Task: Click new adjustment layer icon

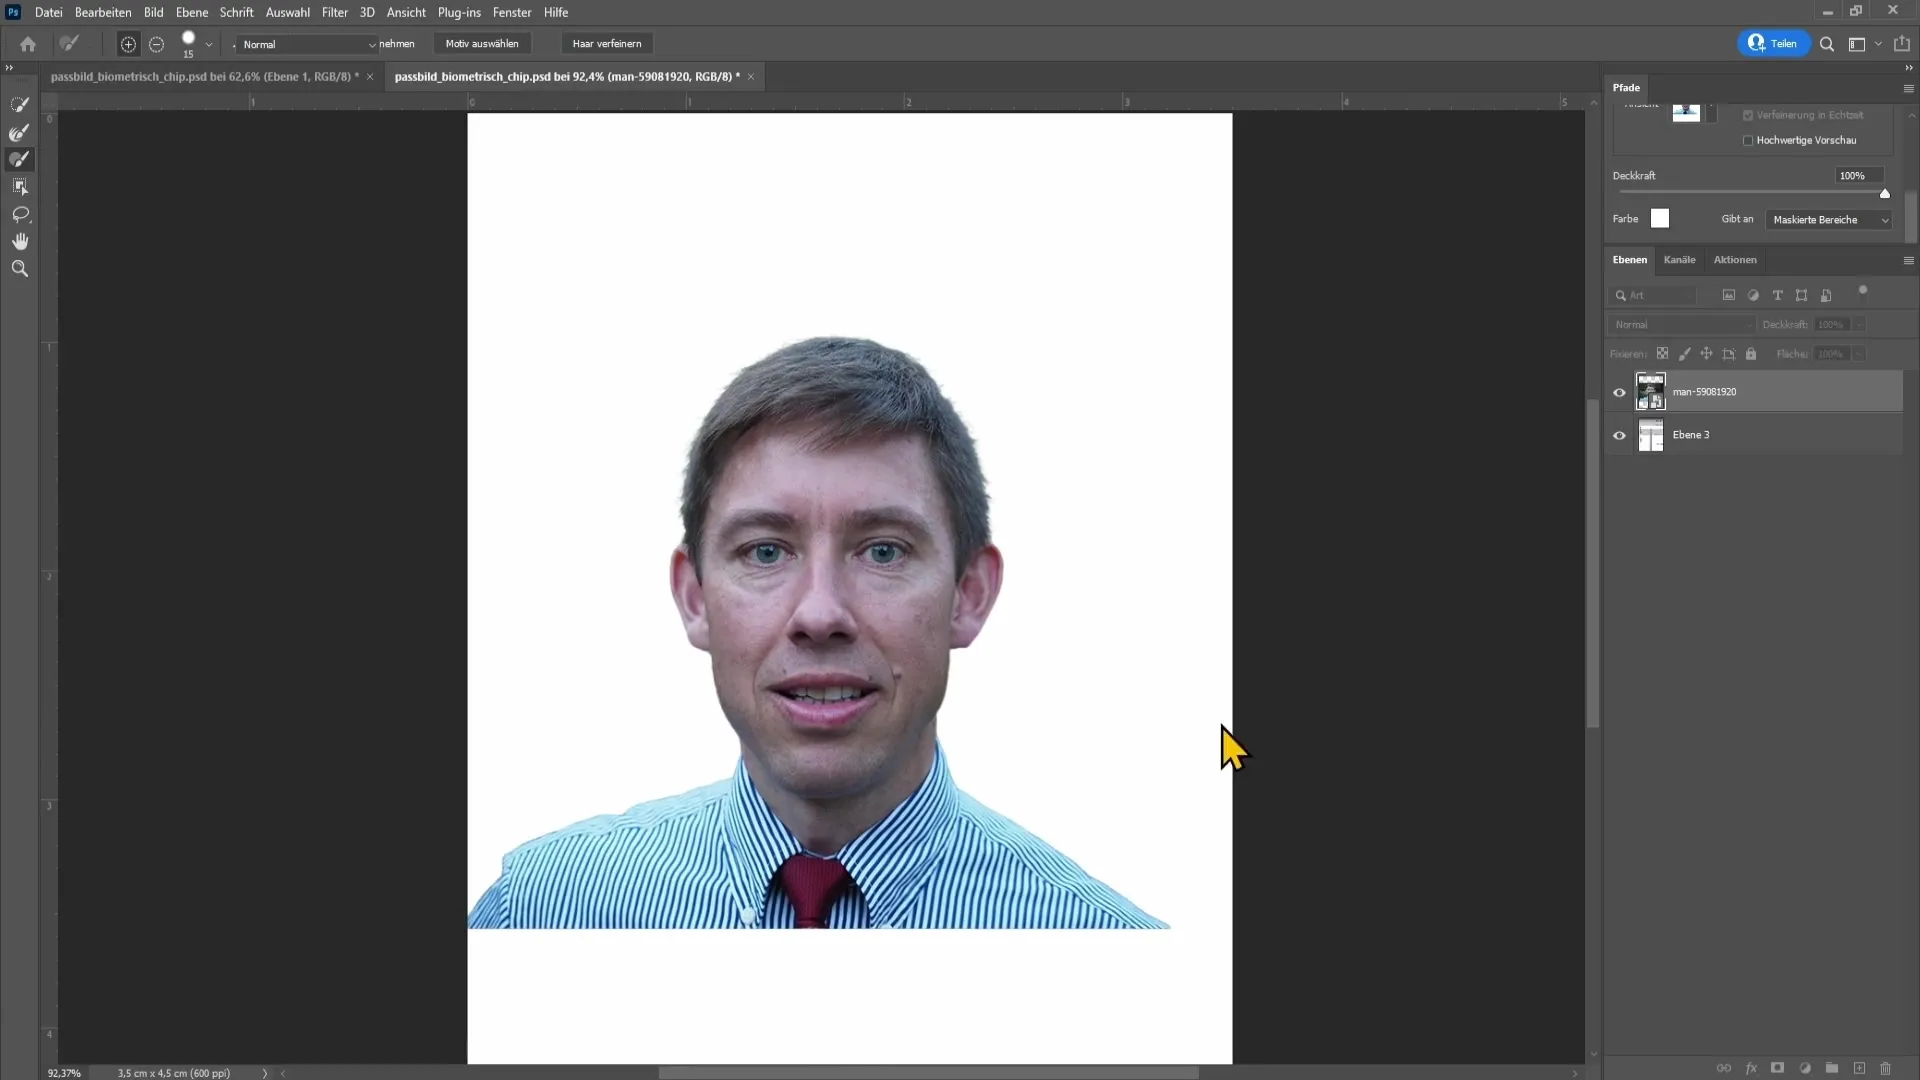Action: click(1805, 1068)
